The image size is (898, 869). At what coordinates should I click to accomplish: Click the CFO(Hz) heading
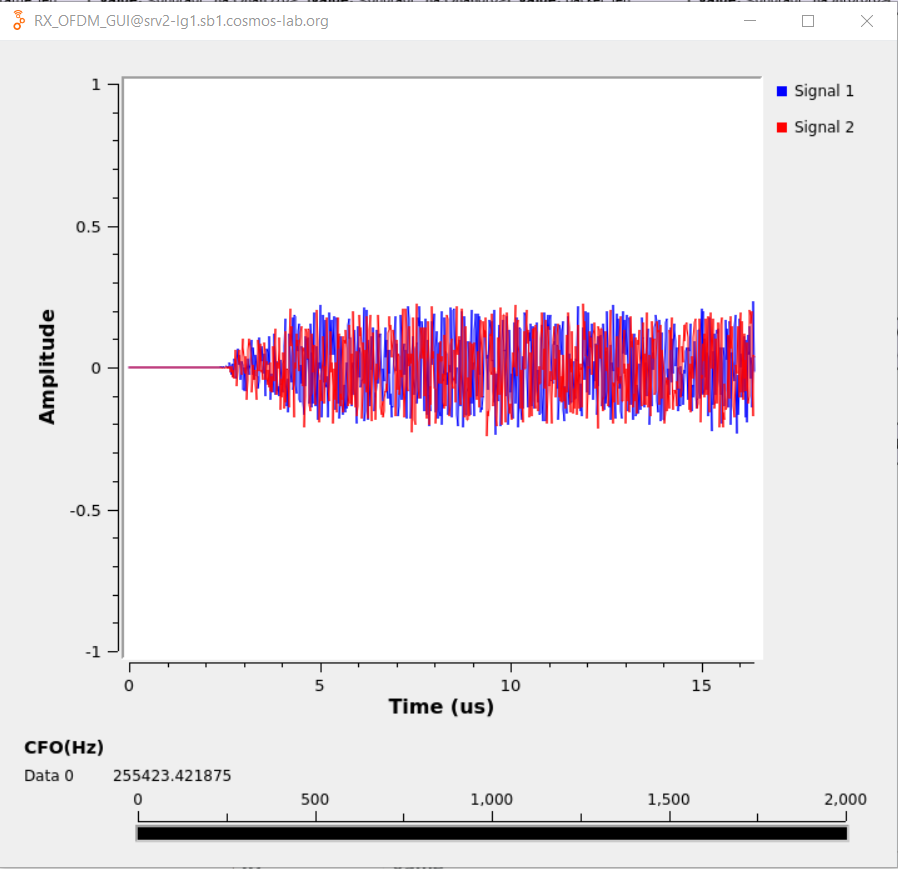[x=64, y=747]
